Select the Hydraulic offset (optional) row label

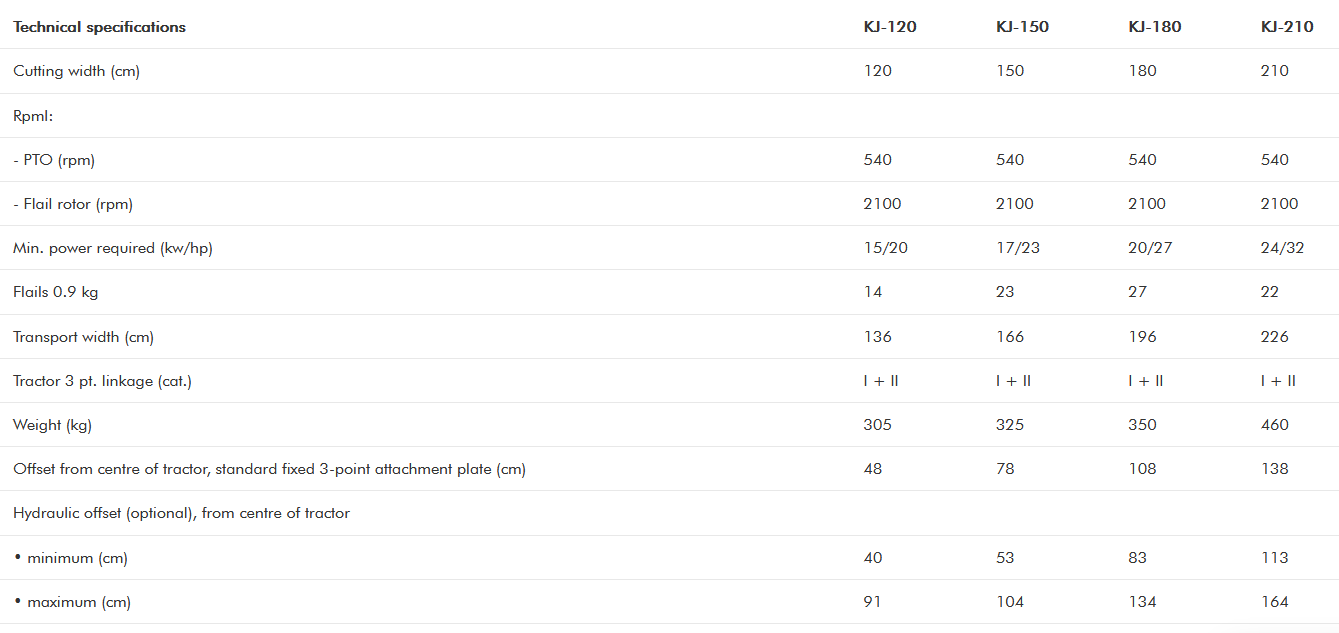[x=181, y=513]
